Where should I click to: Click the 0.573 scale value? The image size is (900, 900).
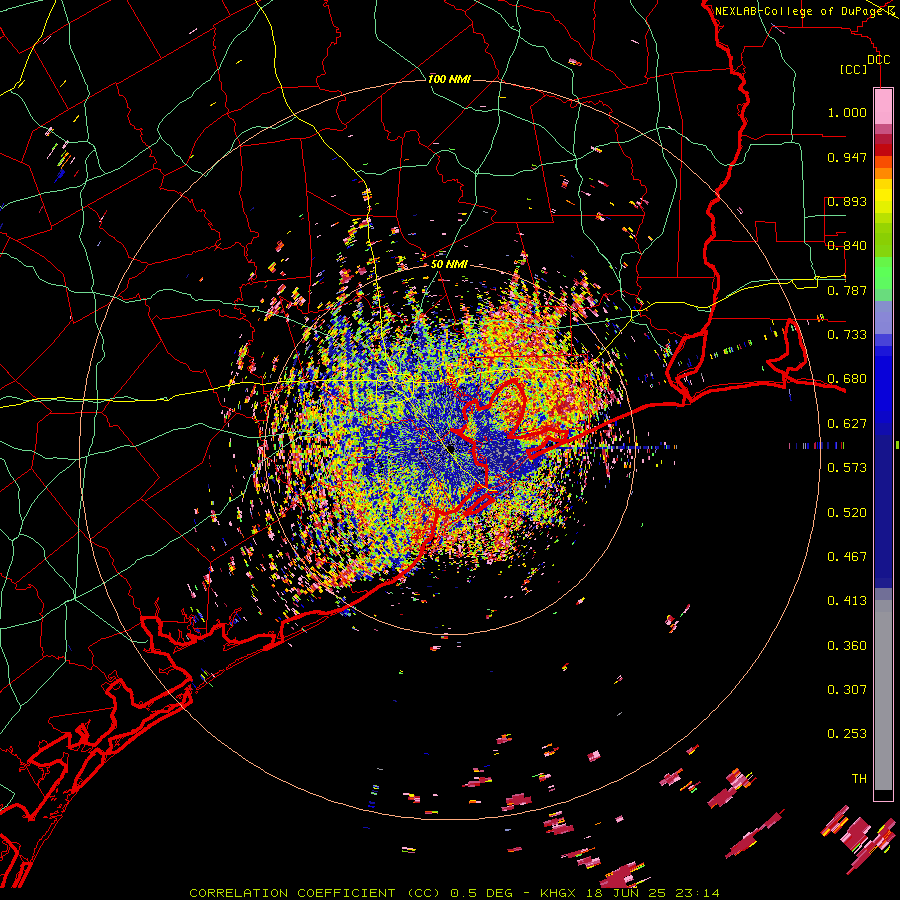[847, 468]
